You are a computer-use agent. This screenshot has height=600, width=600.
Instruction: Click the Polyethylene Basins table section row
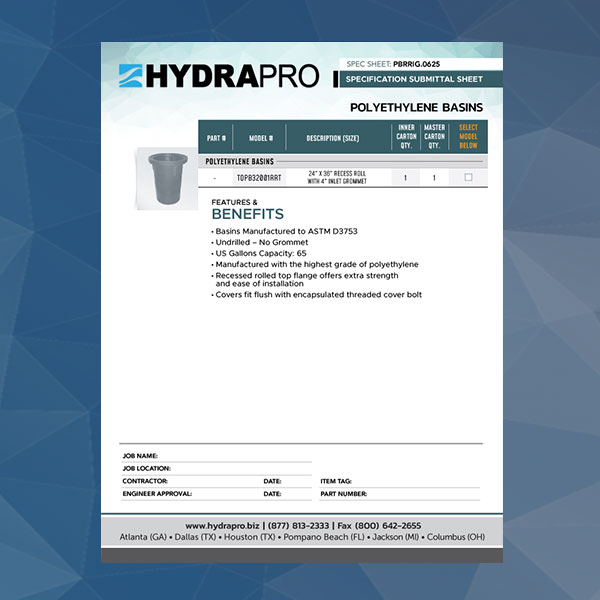point(343,161)
